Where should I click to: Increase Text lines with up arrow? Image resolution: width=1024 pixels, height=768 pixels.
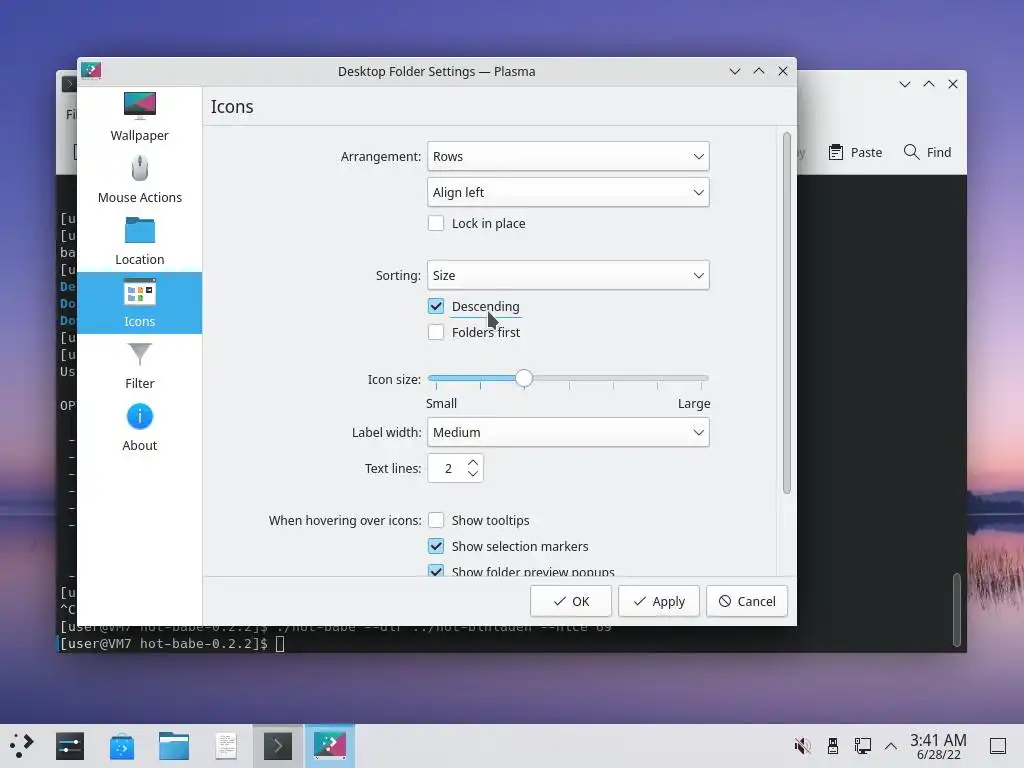point(473,462)
